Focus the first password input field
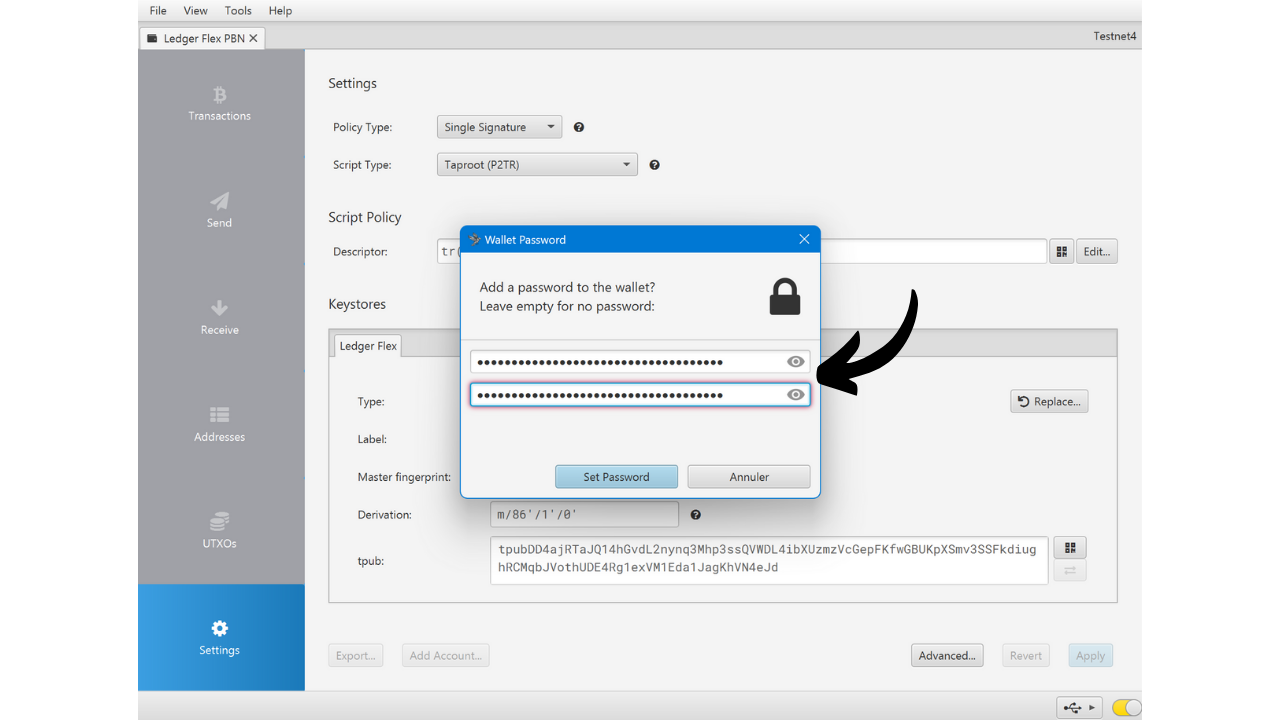The image size is (1280, 720). (x=640, y=362)
